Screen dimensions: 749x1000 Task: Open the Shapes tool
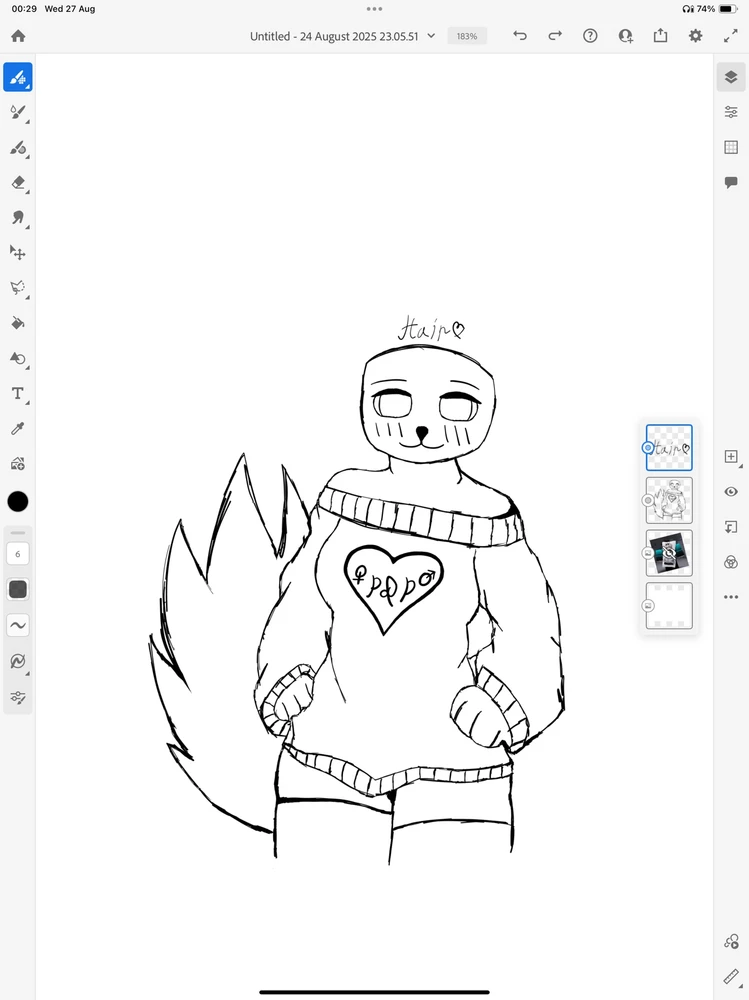[x=18, y=358]
